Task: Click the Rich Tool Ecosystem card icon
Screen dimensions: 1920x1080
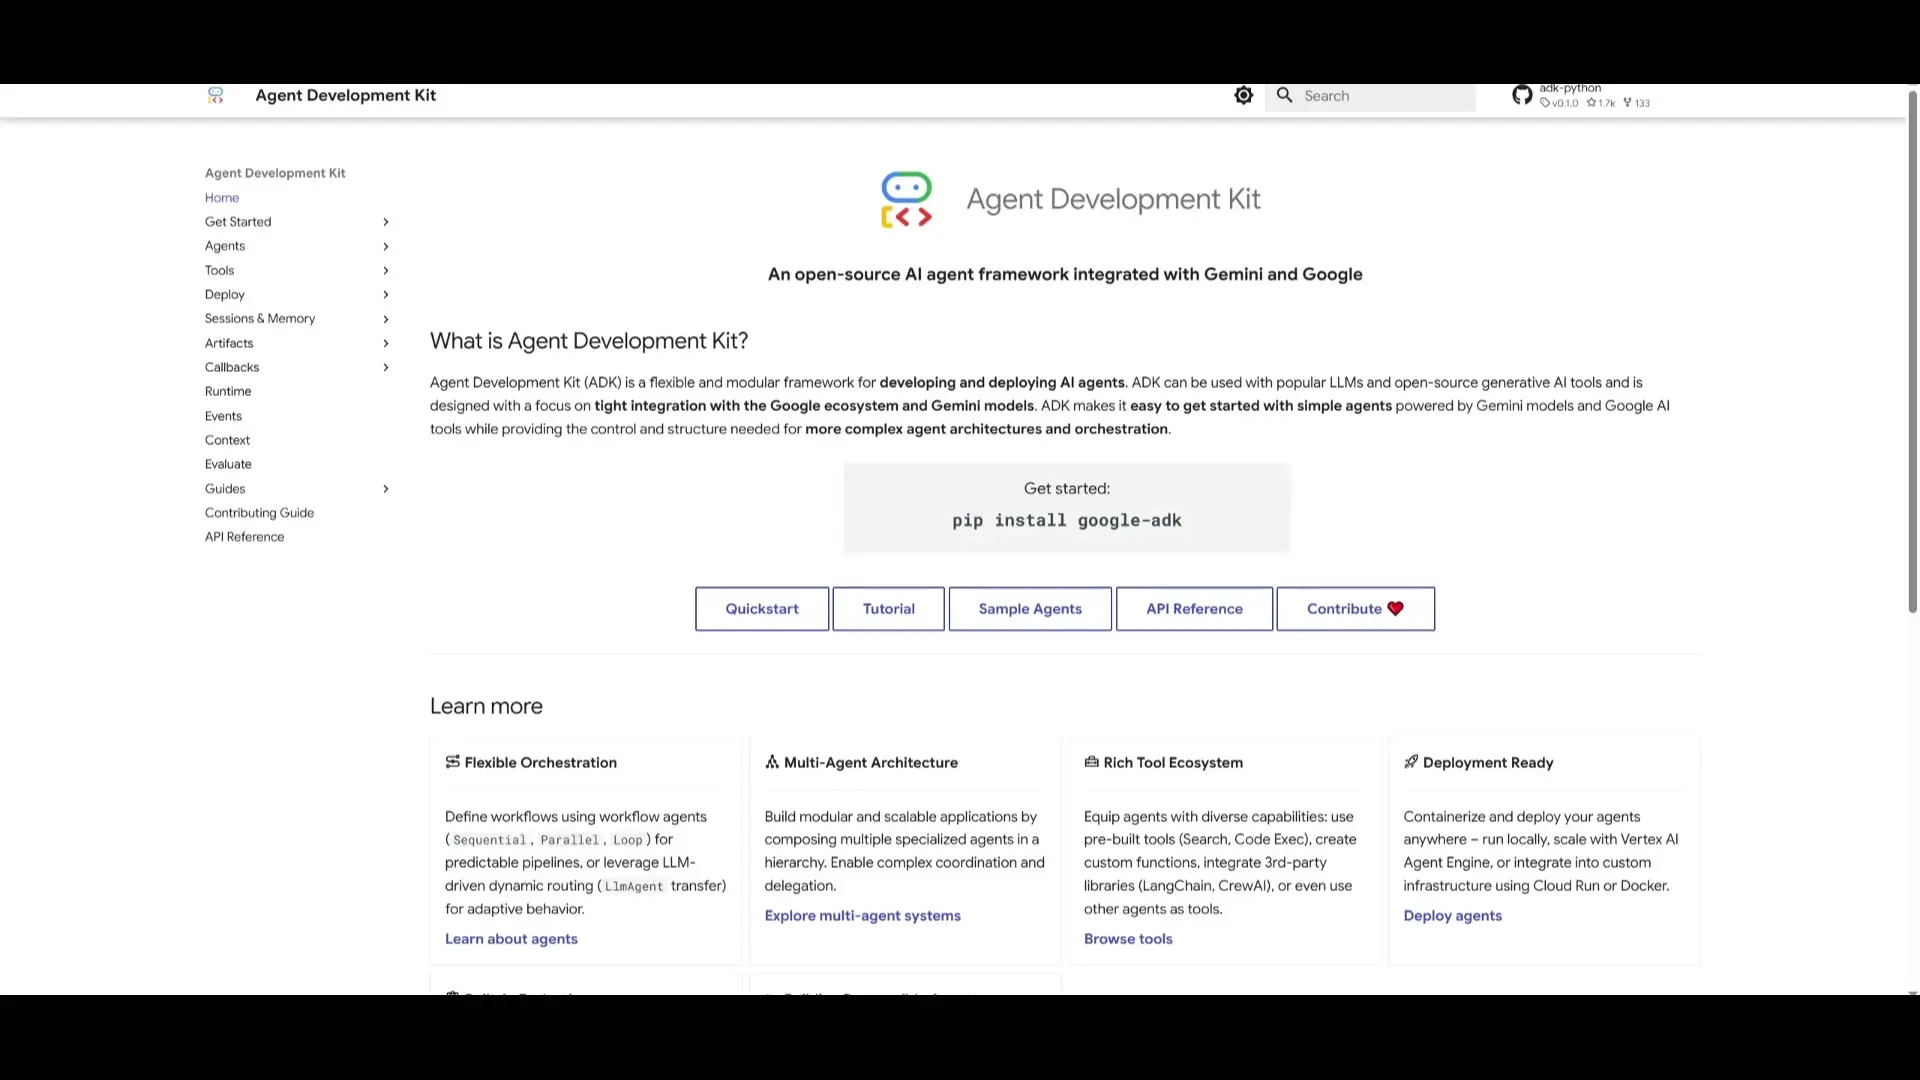Action: point(1091,762)
